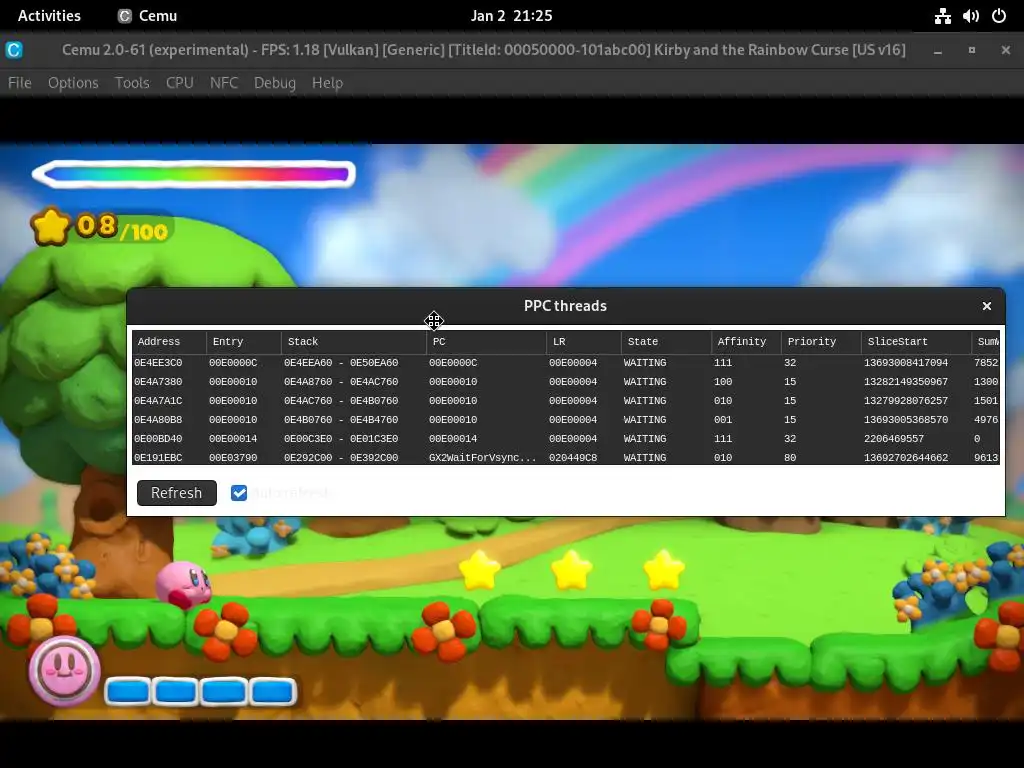Click the PPC threads dialog title bar

click(566, 306)
